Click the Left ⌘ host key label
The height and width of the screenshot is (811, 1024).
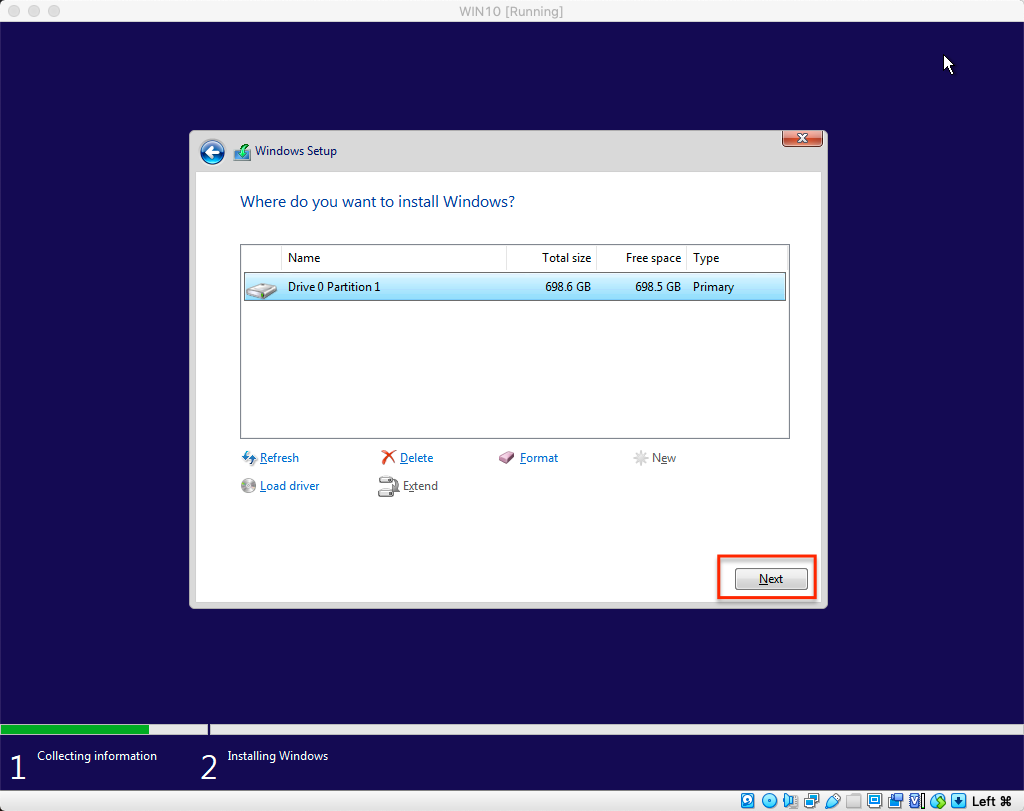click(991, 801)
